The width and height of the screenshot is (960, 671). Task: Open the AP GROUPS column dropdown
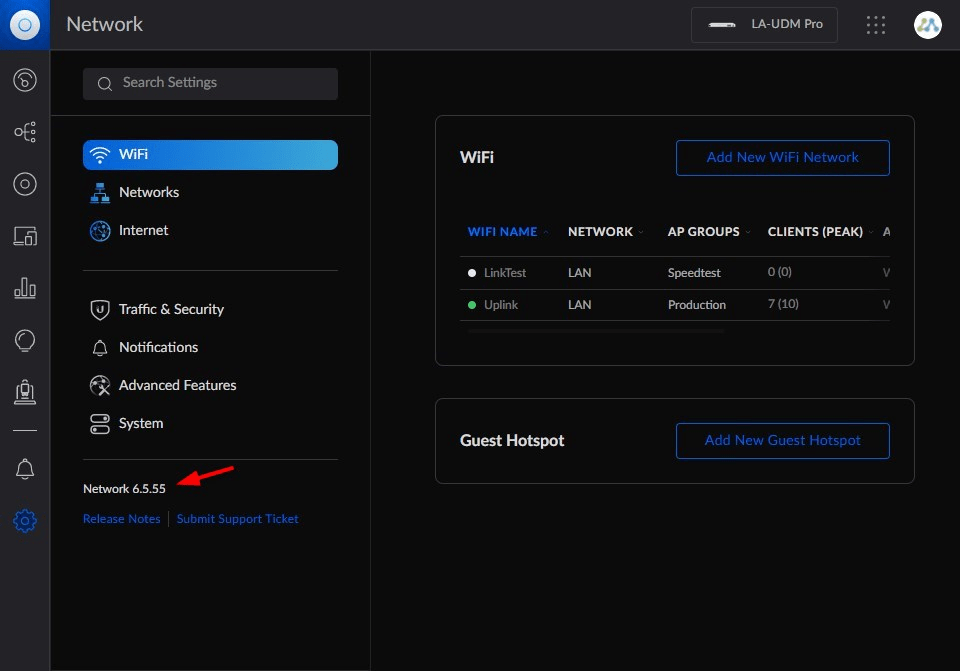point(705,231)
